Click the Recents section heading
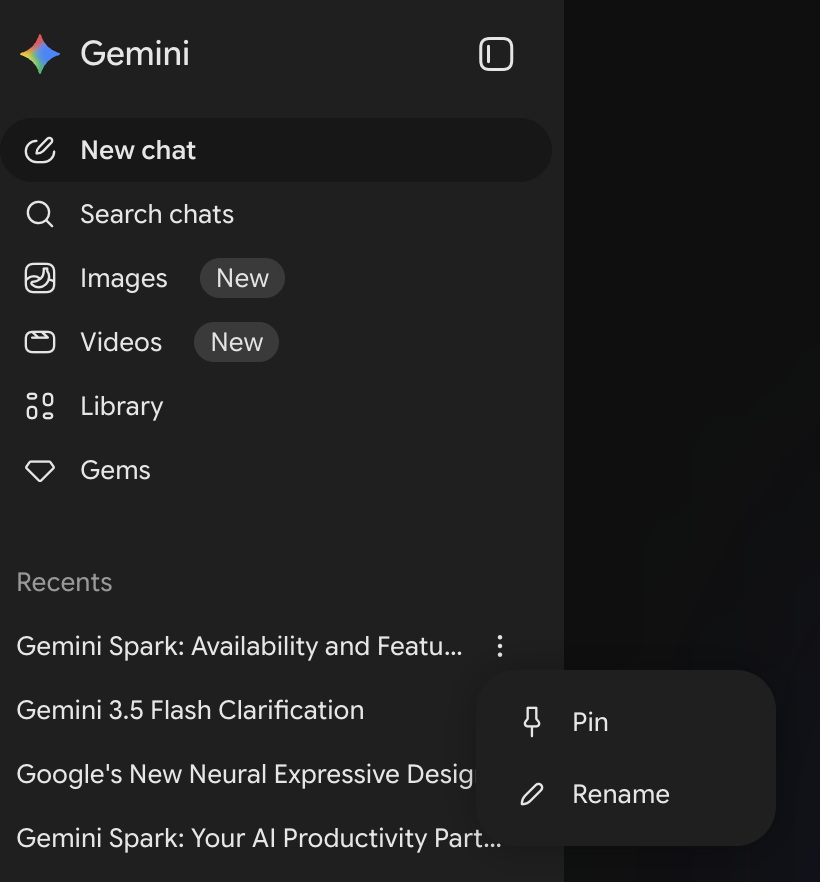This screenshot has width=820, height=882. pyautogui.click(x=64, y=582)
